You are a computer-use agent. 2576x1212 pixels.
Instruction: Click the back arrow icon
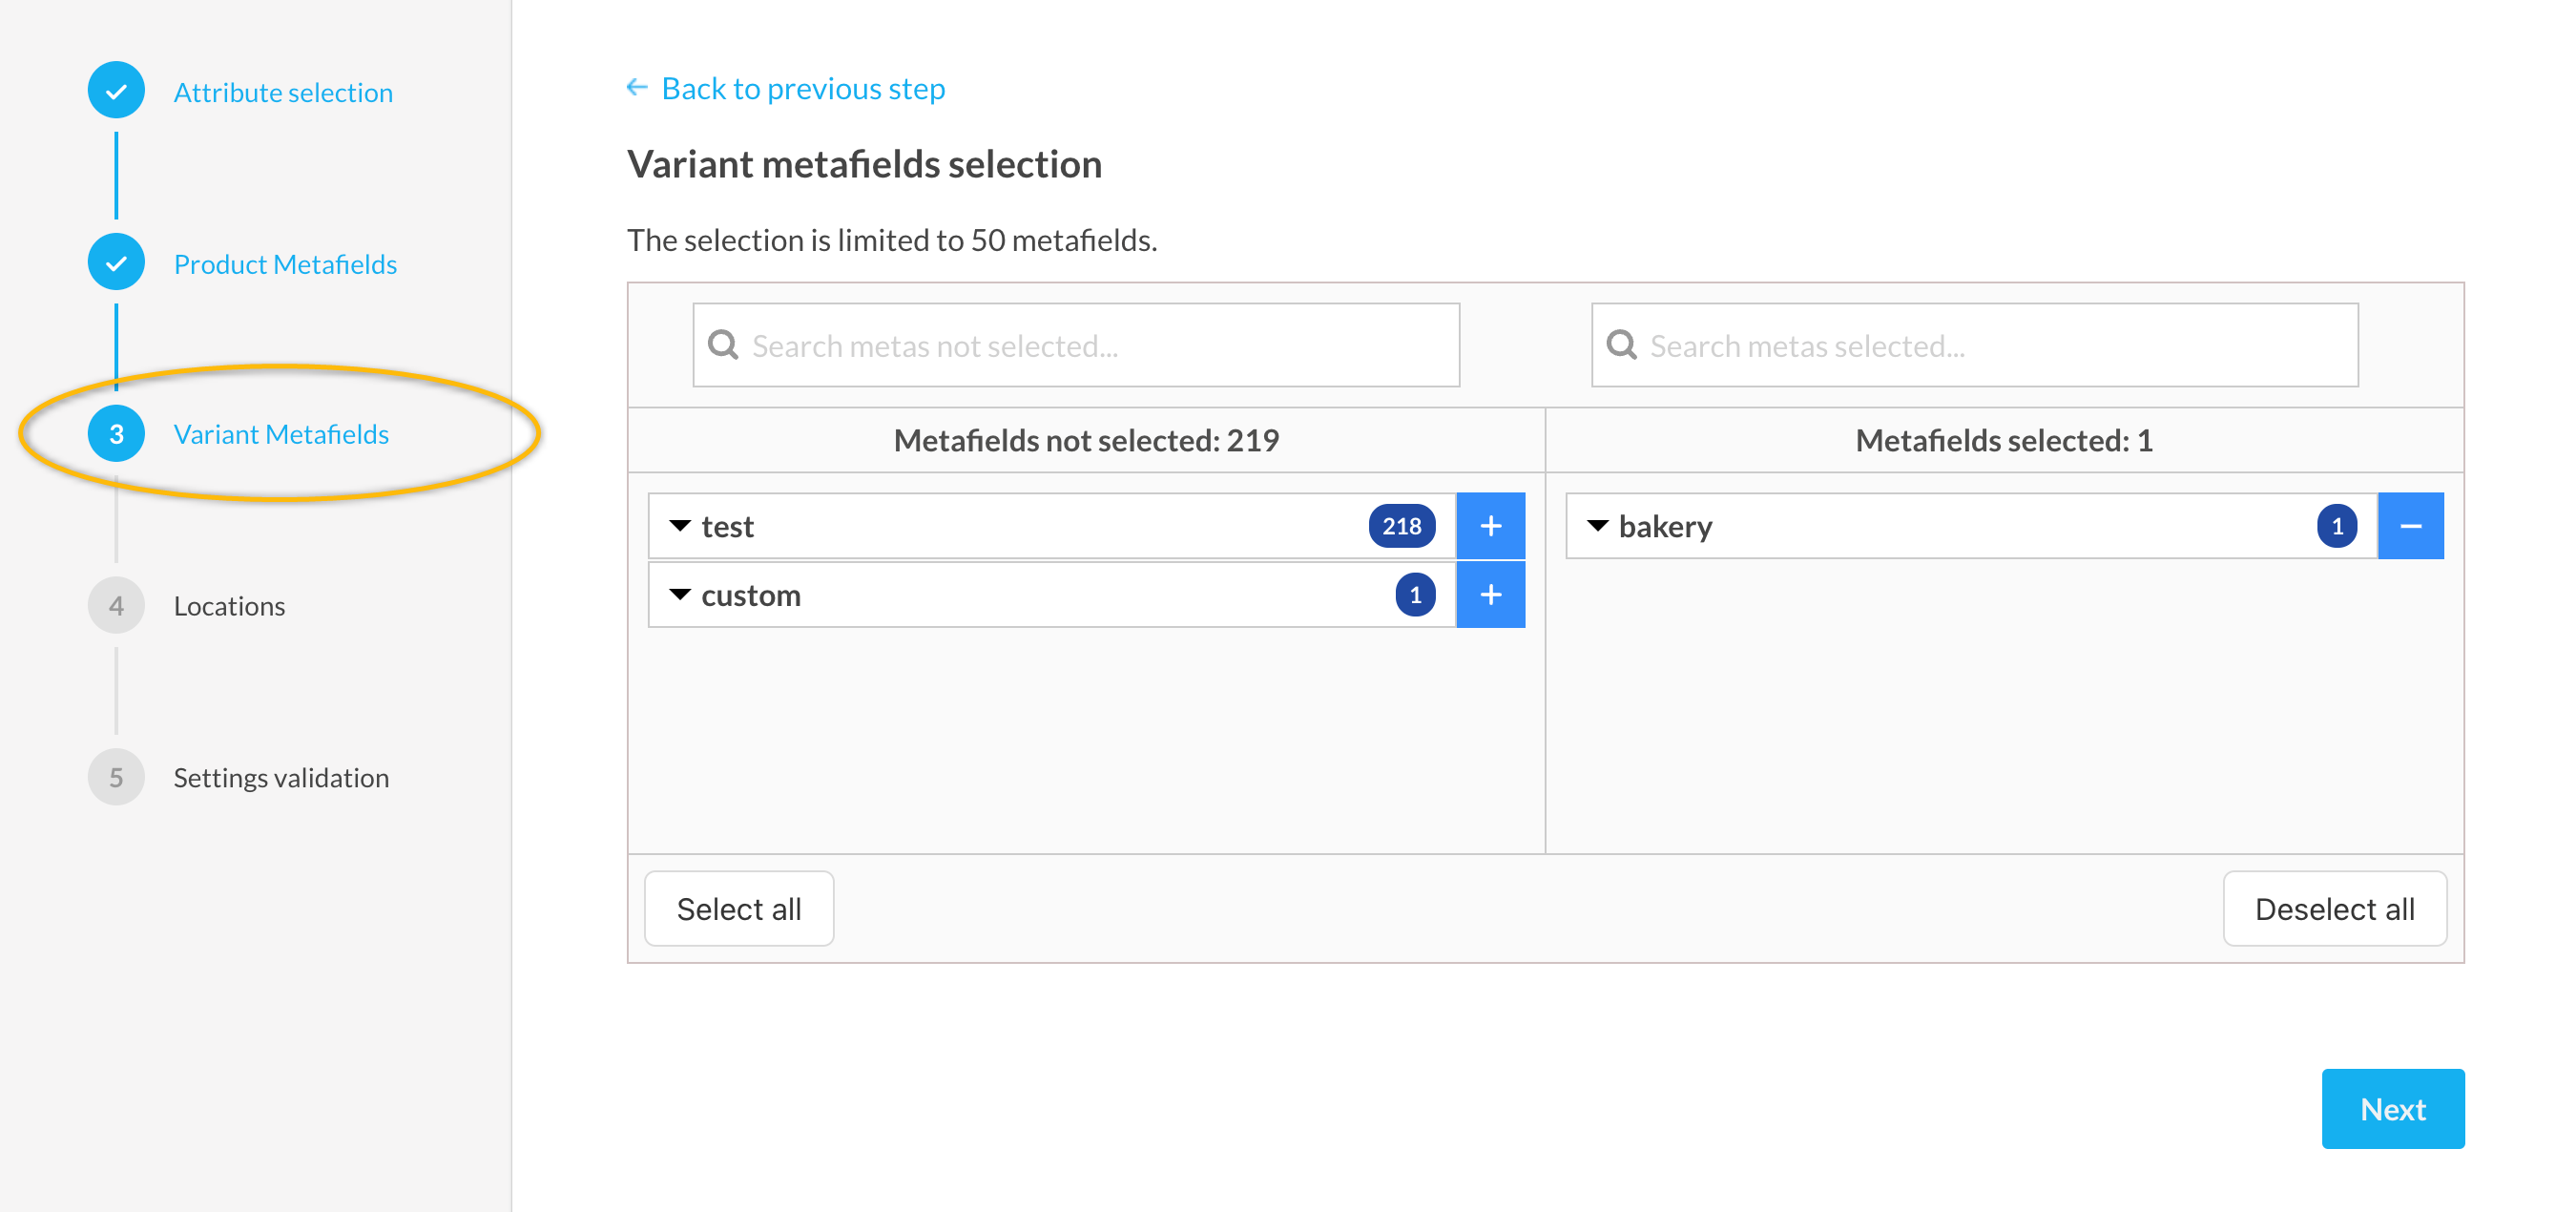[x=637, y=88]
